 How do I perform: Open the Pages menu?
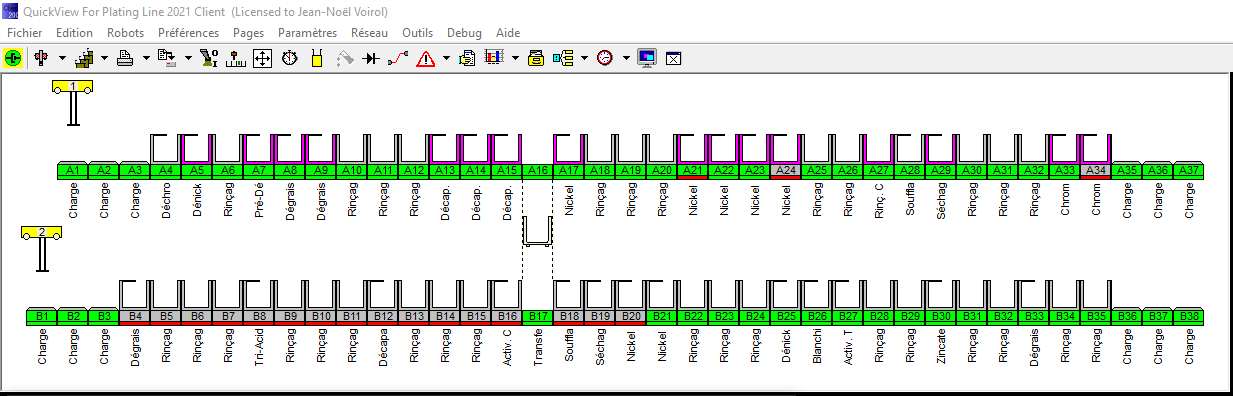coord(248,33)
